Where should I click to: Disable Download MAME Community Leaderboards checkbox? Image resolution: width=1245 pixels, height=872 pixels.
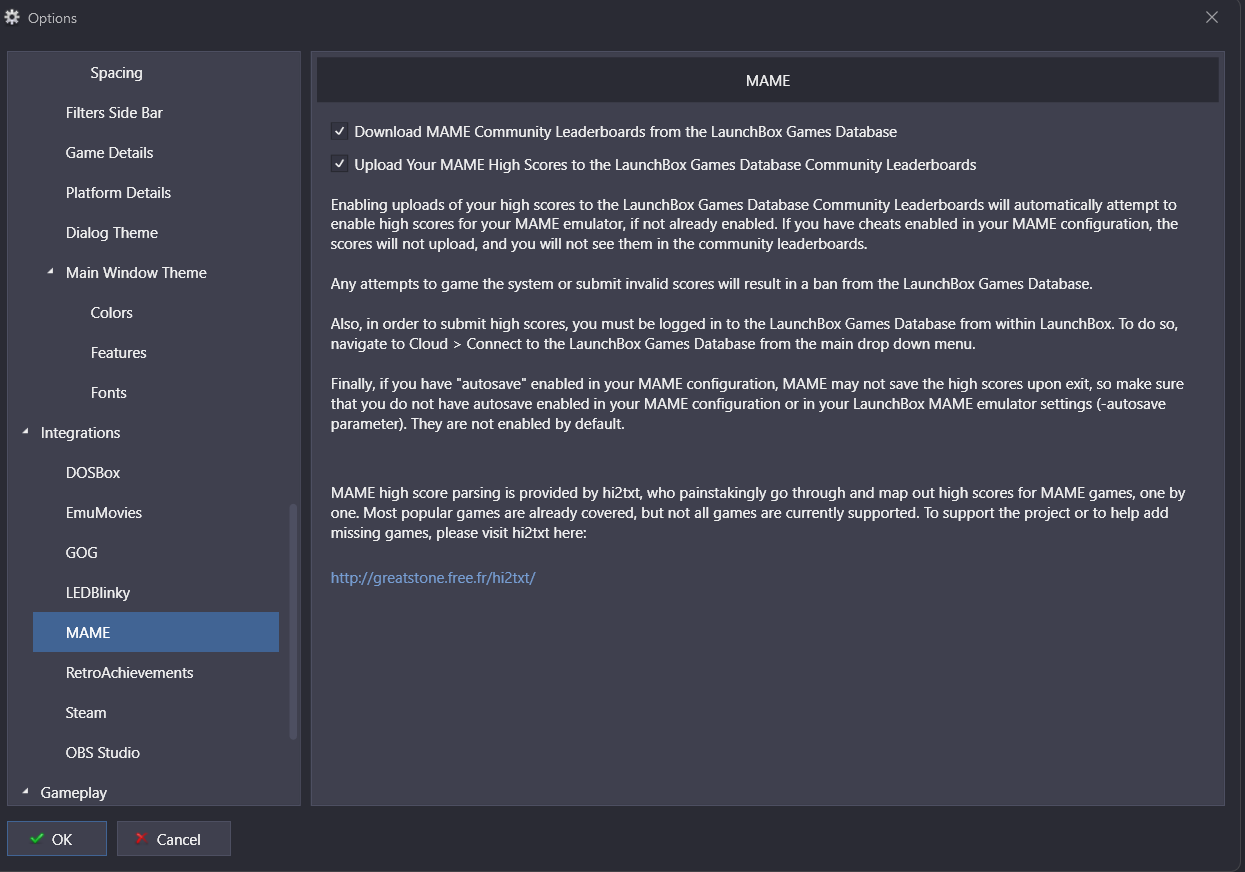340,131
